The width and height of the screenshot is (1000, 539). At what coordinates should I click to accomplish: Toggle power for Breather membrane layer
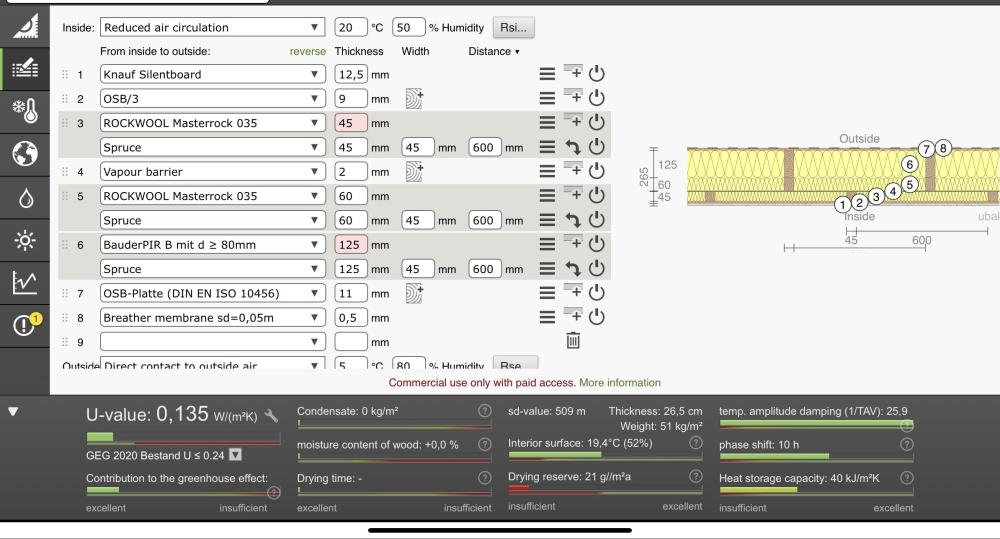coord(596,316)
